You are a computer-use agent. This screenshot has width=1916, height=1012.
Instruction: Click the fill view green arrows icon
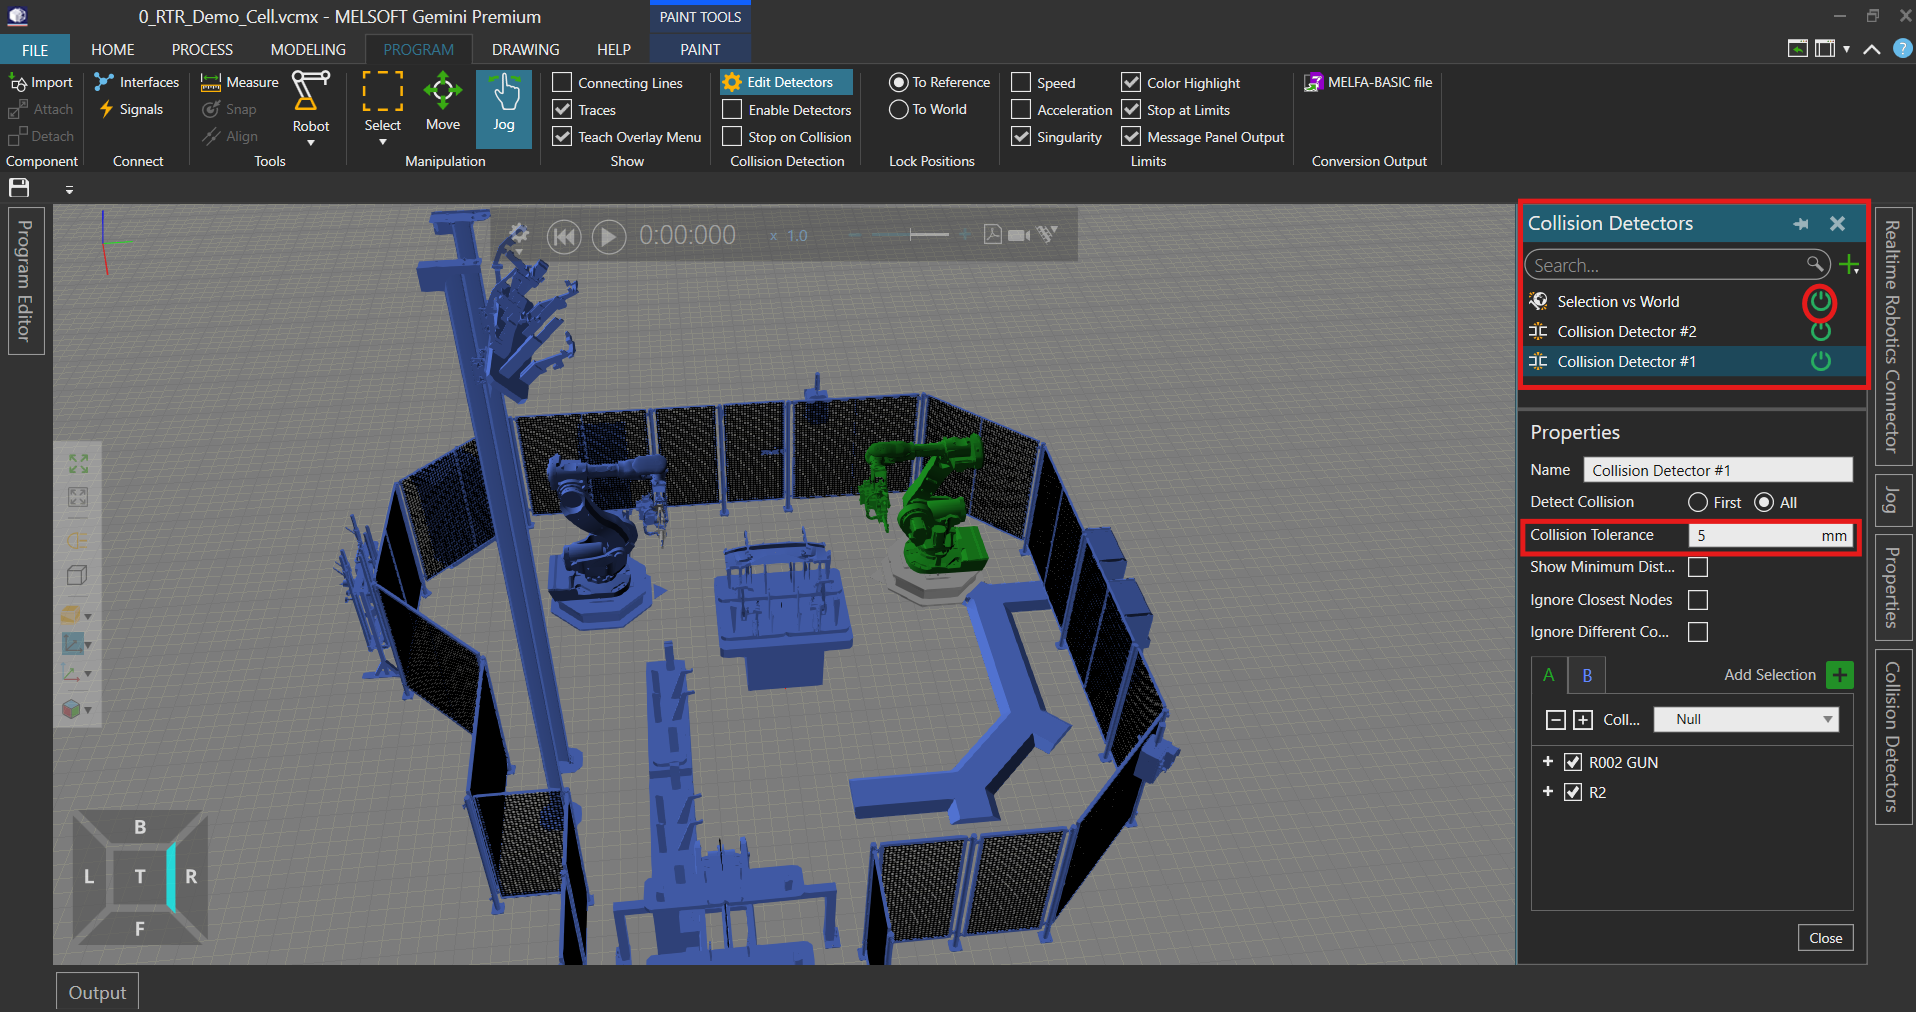pyautogui.click(x=78, y=463)
